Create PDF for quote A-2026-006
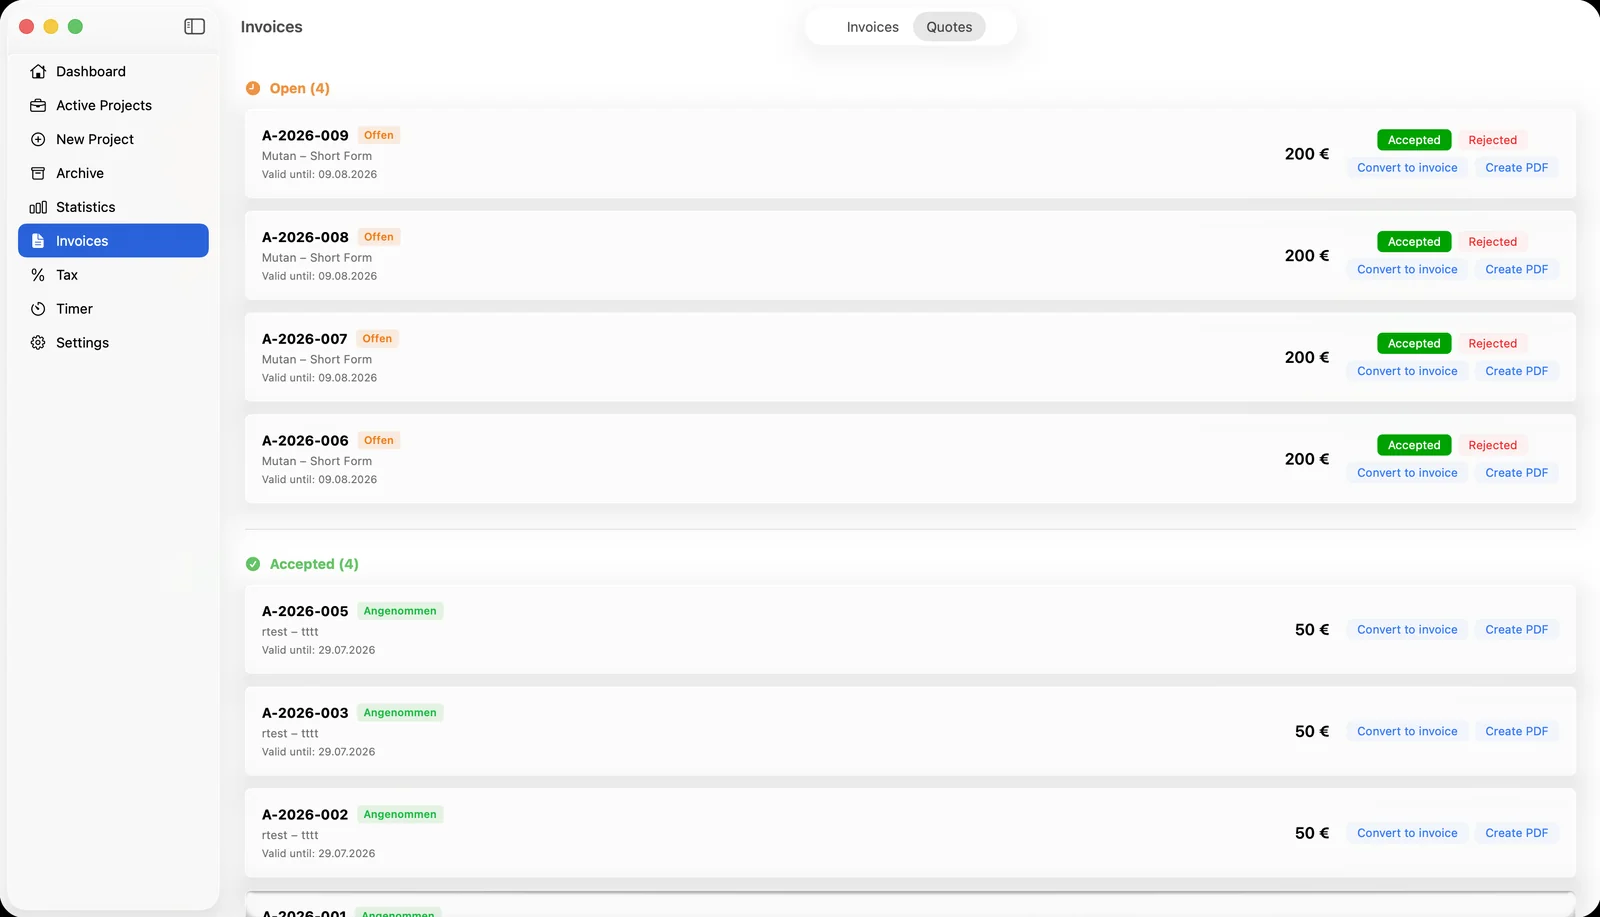Viewport: 1600px width, 917px height. click(x=1516, y=473)
